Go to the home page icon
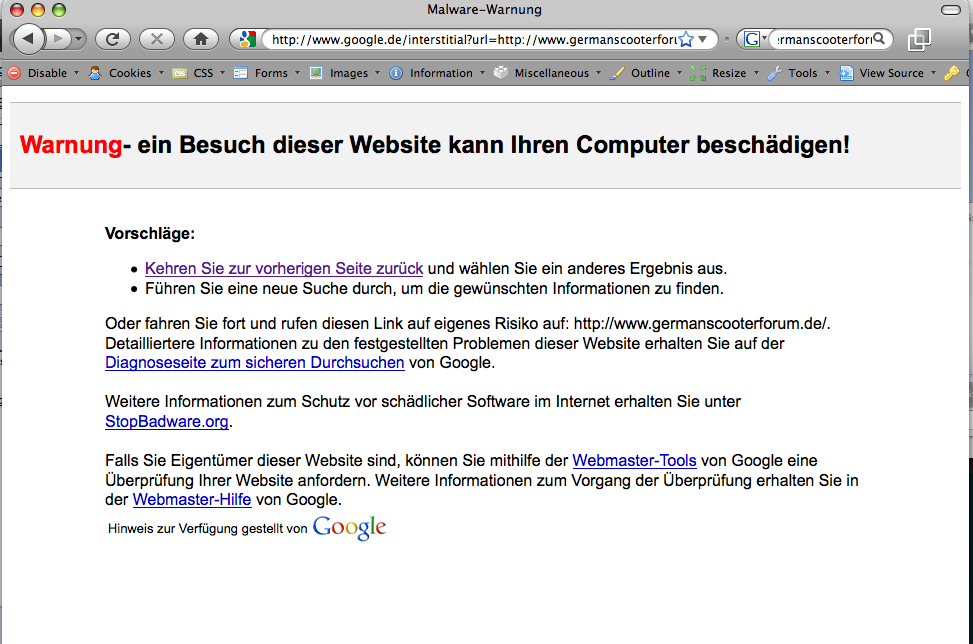The width and height of the screenshot is (973, 644). point(200,39)
